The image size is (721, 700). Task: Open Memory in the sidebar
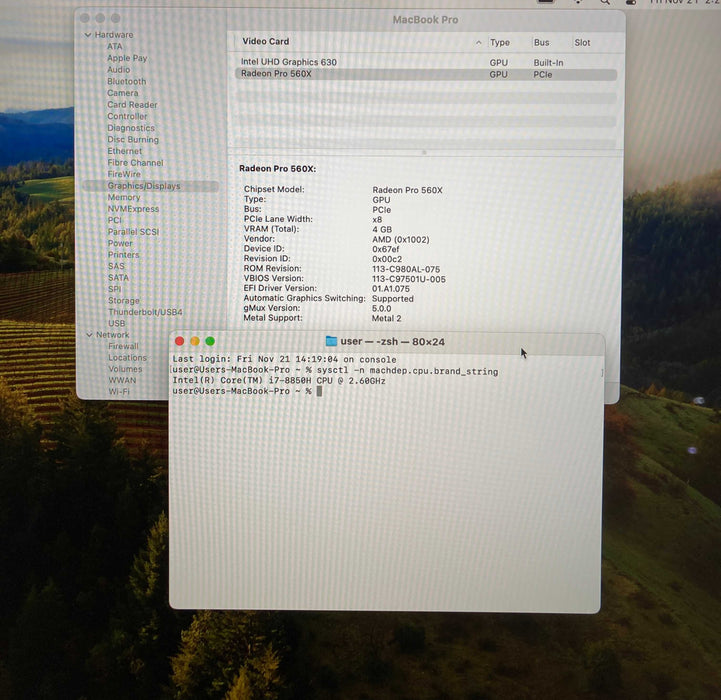[x=124, y=197]
